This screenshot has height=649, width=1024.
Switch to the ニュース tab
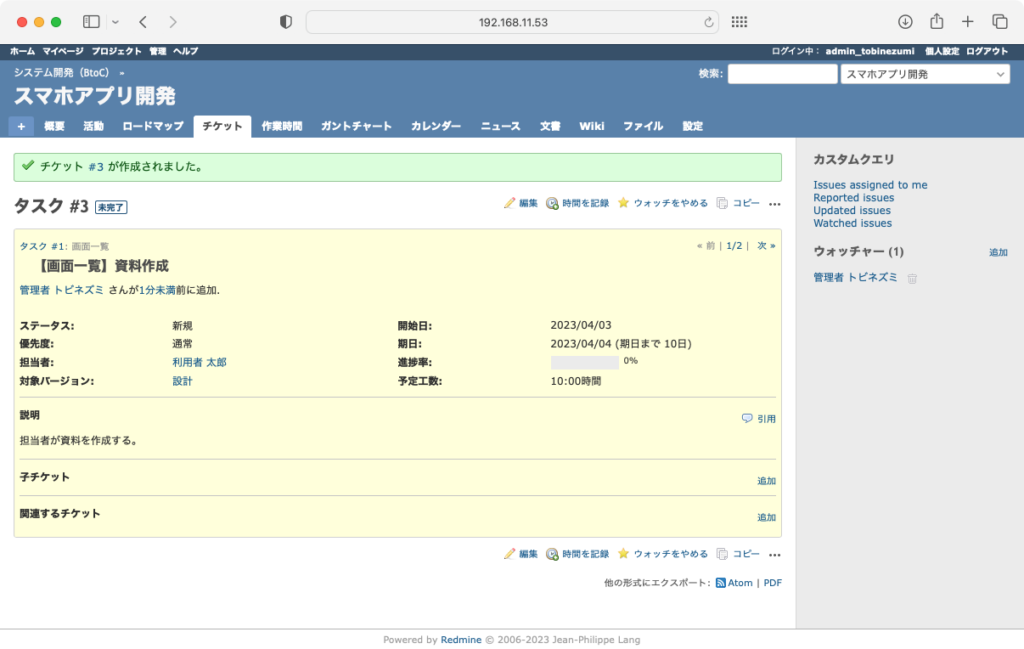(x=500, y=126)
